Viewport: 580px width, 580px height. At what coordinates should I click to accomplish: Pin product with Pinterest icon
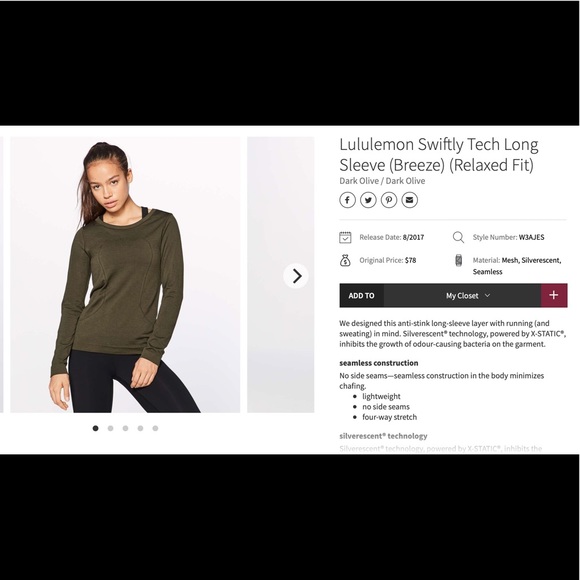389,200
